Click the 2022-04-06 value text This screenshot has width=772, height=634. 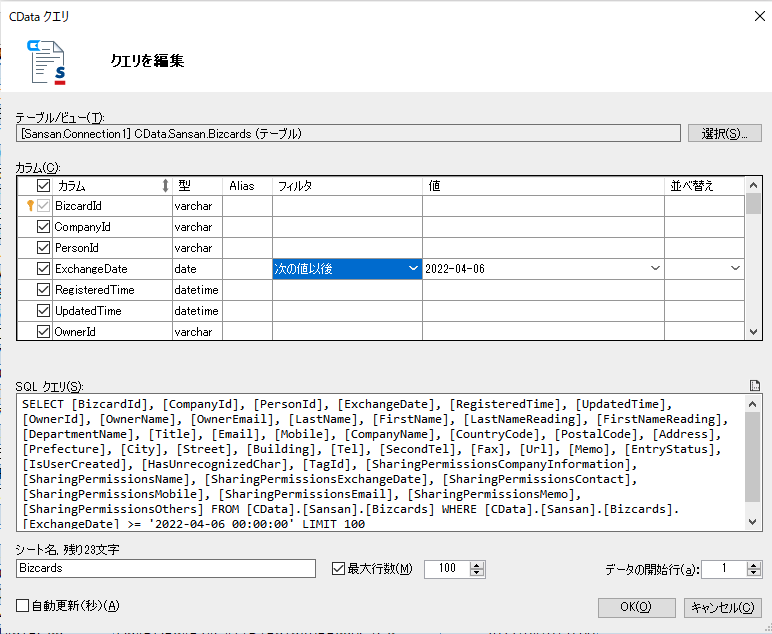point(455,269)
